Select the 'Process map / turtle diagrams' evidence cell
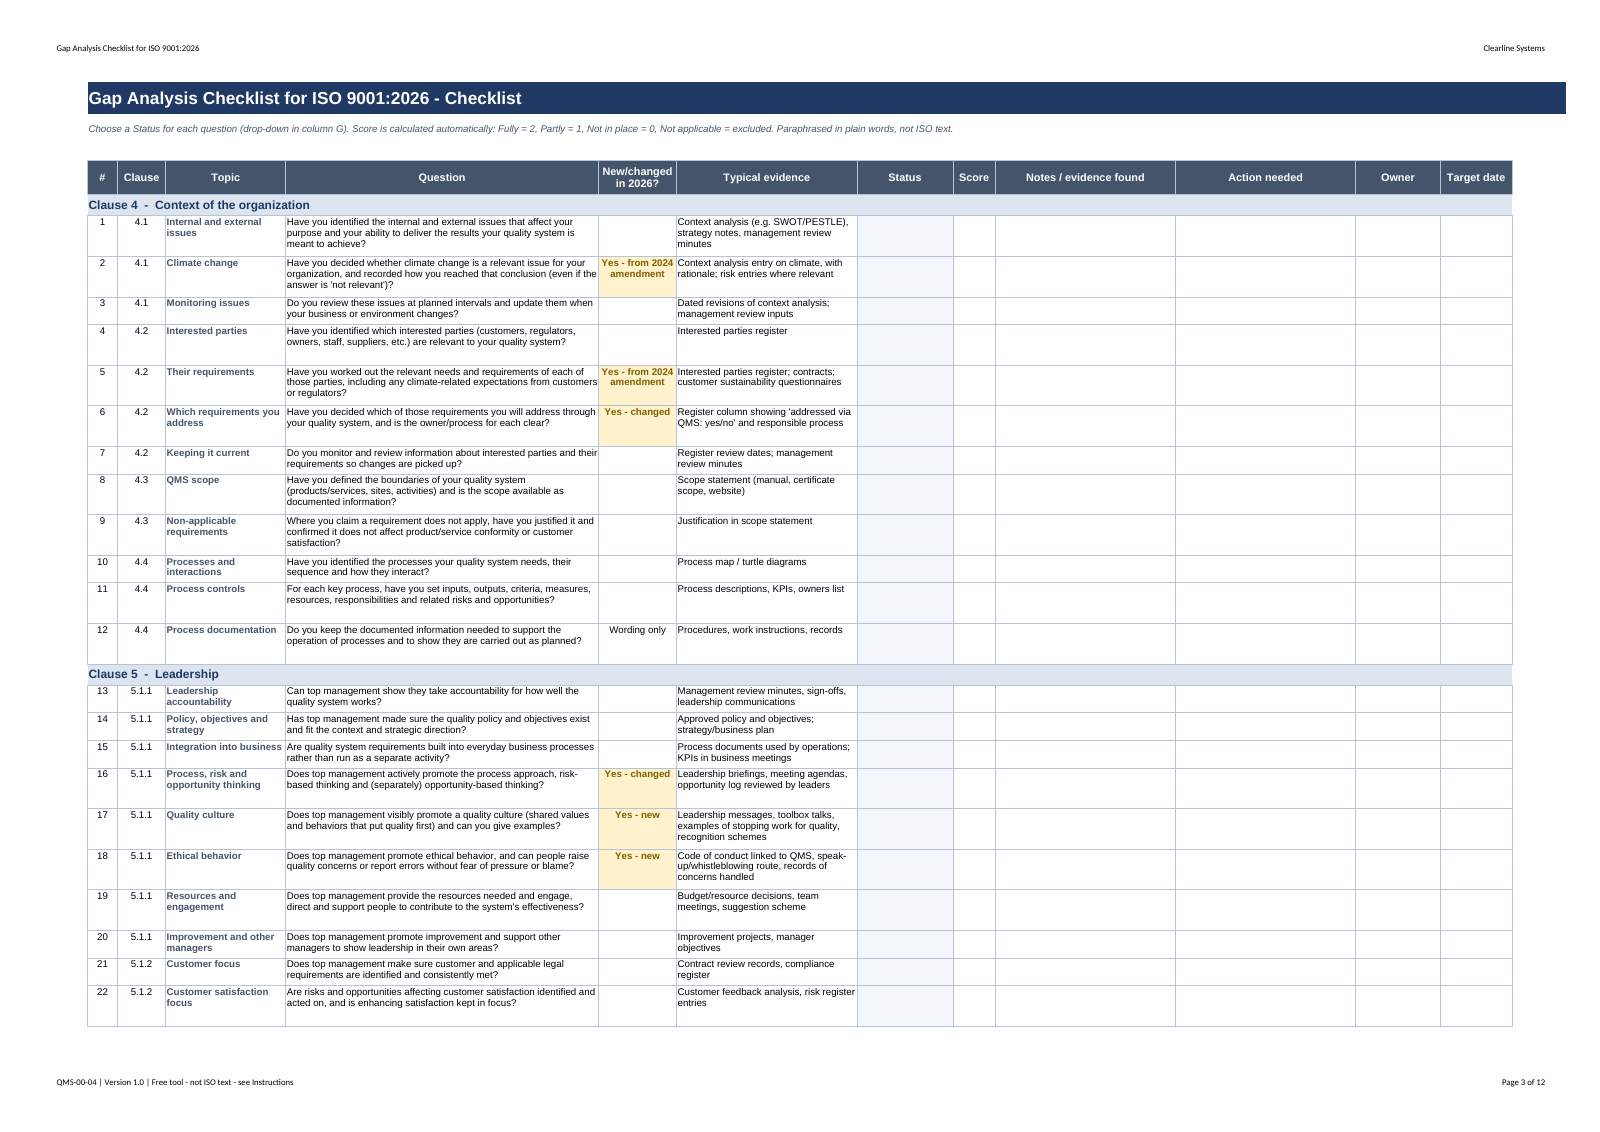 766,568
